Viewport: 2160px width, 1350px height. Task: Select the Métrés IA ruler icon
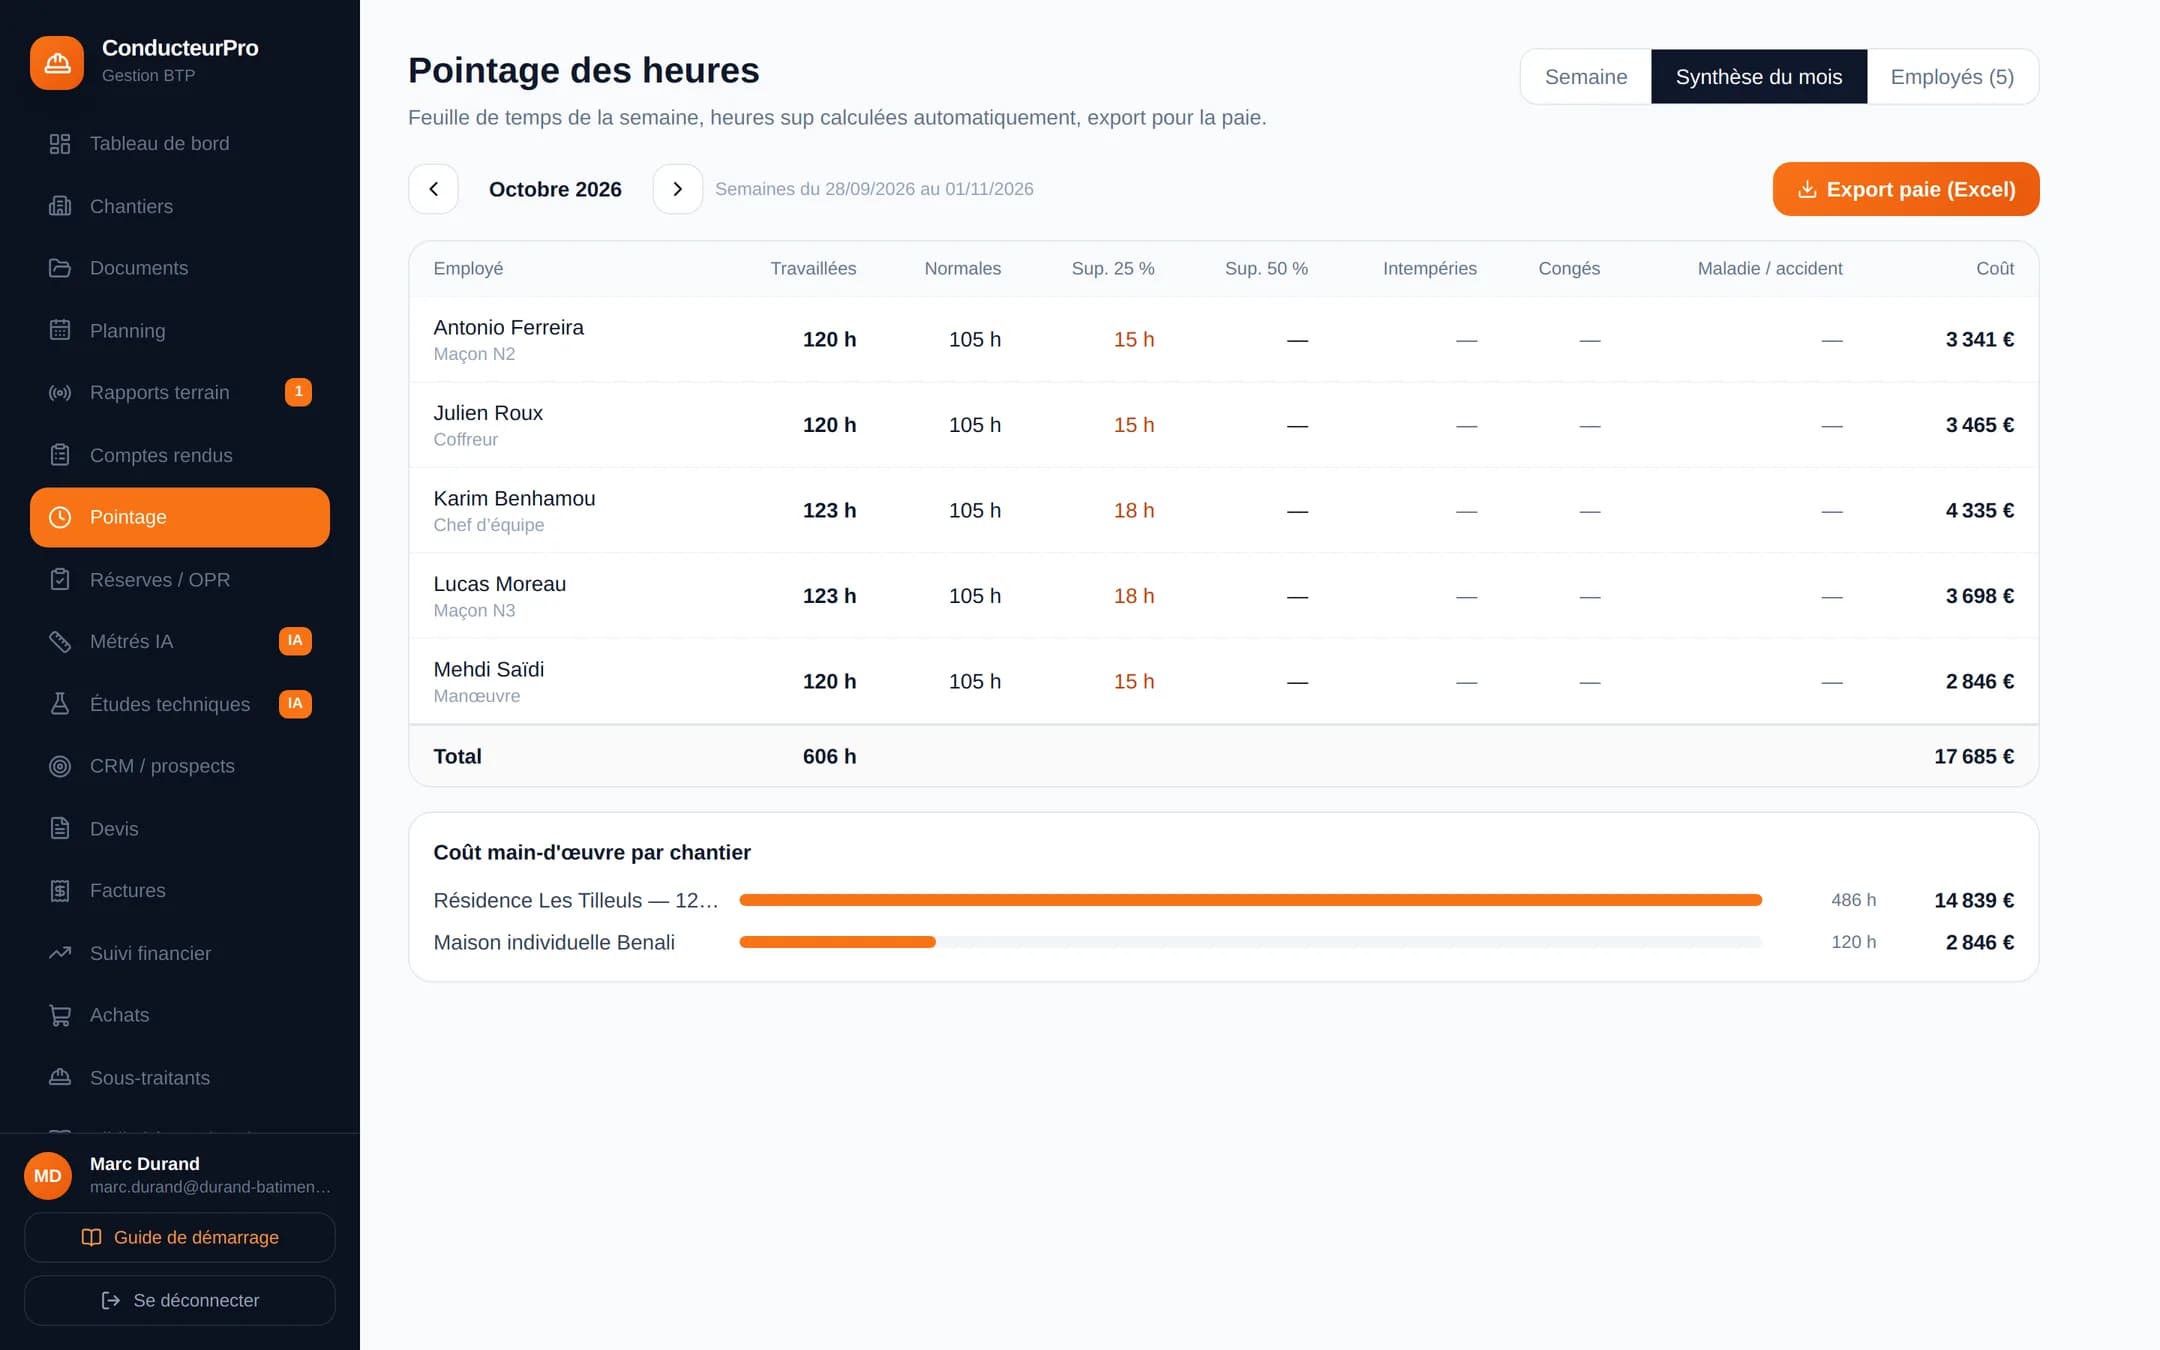click(x=60, y=642)
